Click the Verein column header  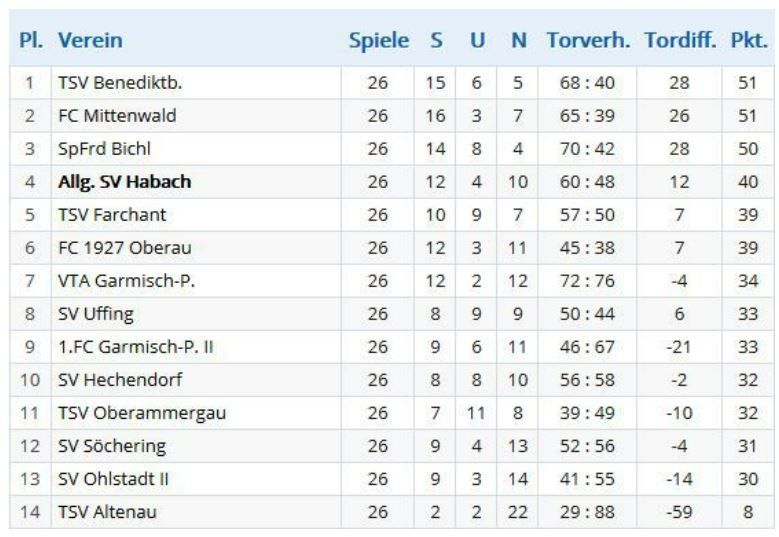90,41
